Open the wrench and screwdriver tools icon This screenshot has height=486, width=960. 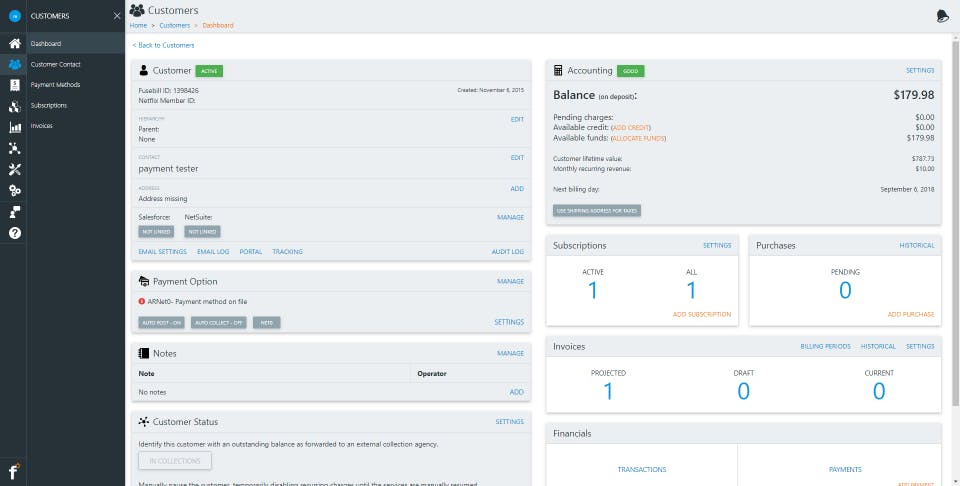click(15, 170)
